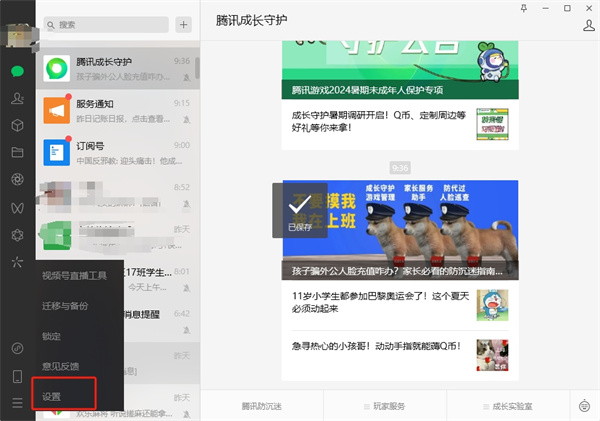Open the Contacts icon in sidebar

click(17, 98)
